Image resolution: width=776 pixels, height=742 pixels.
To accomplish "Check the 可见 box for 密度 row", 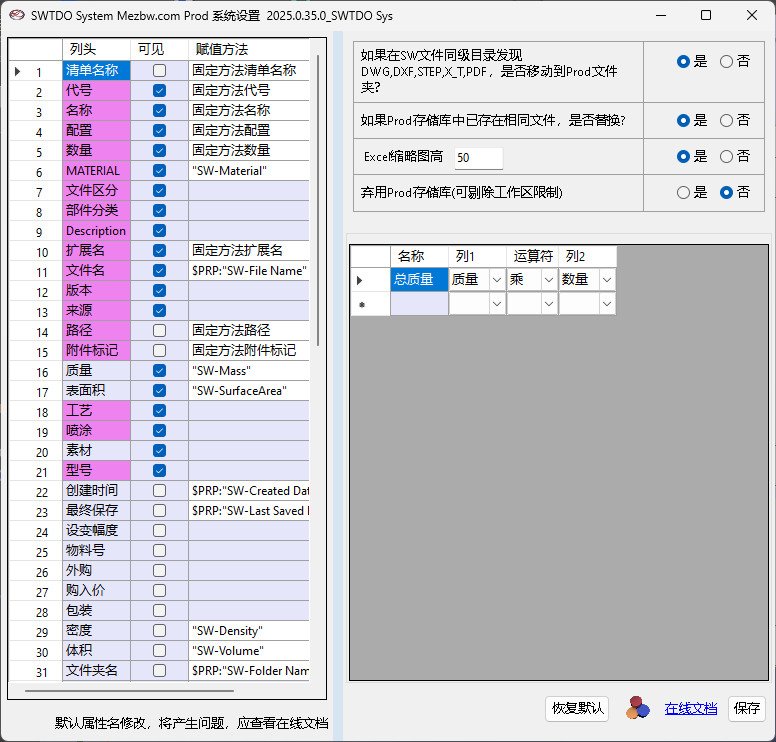I will pyautogui.click(x=159, y=631).
